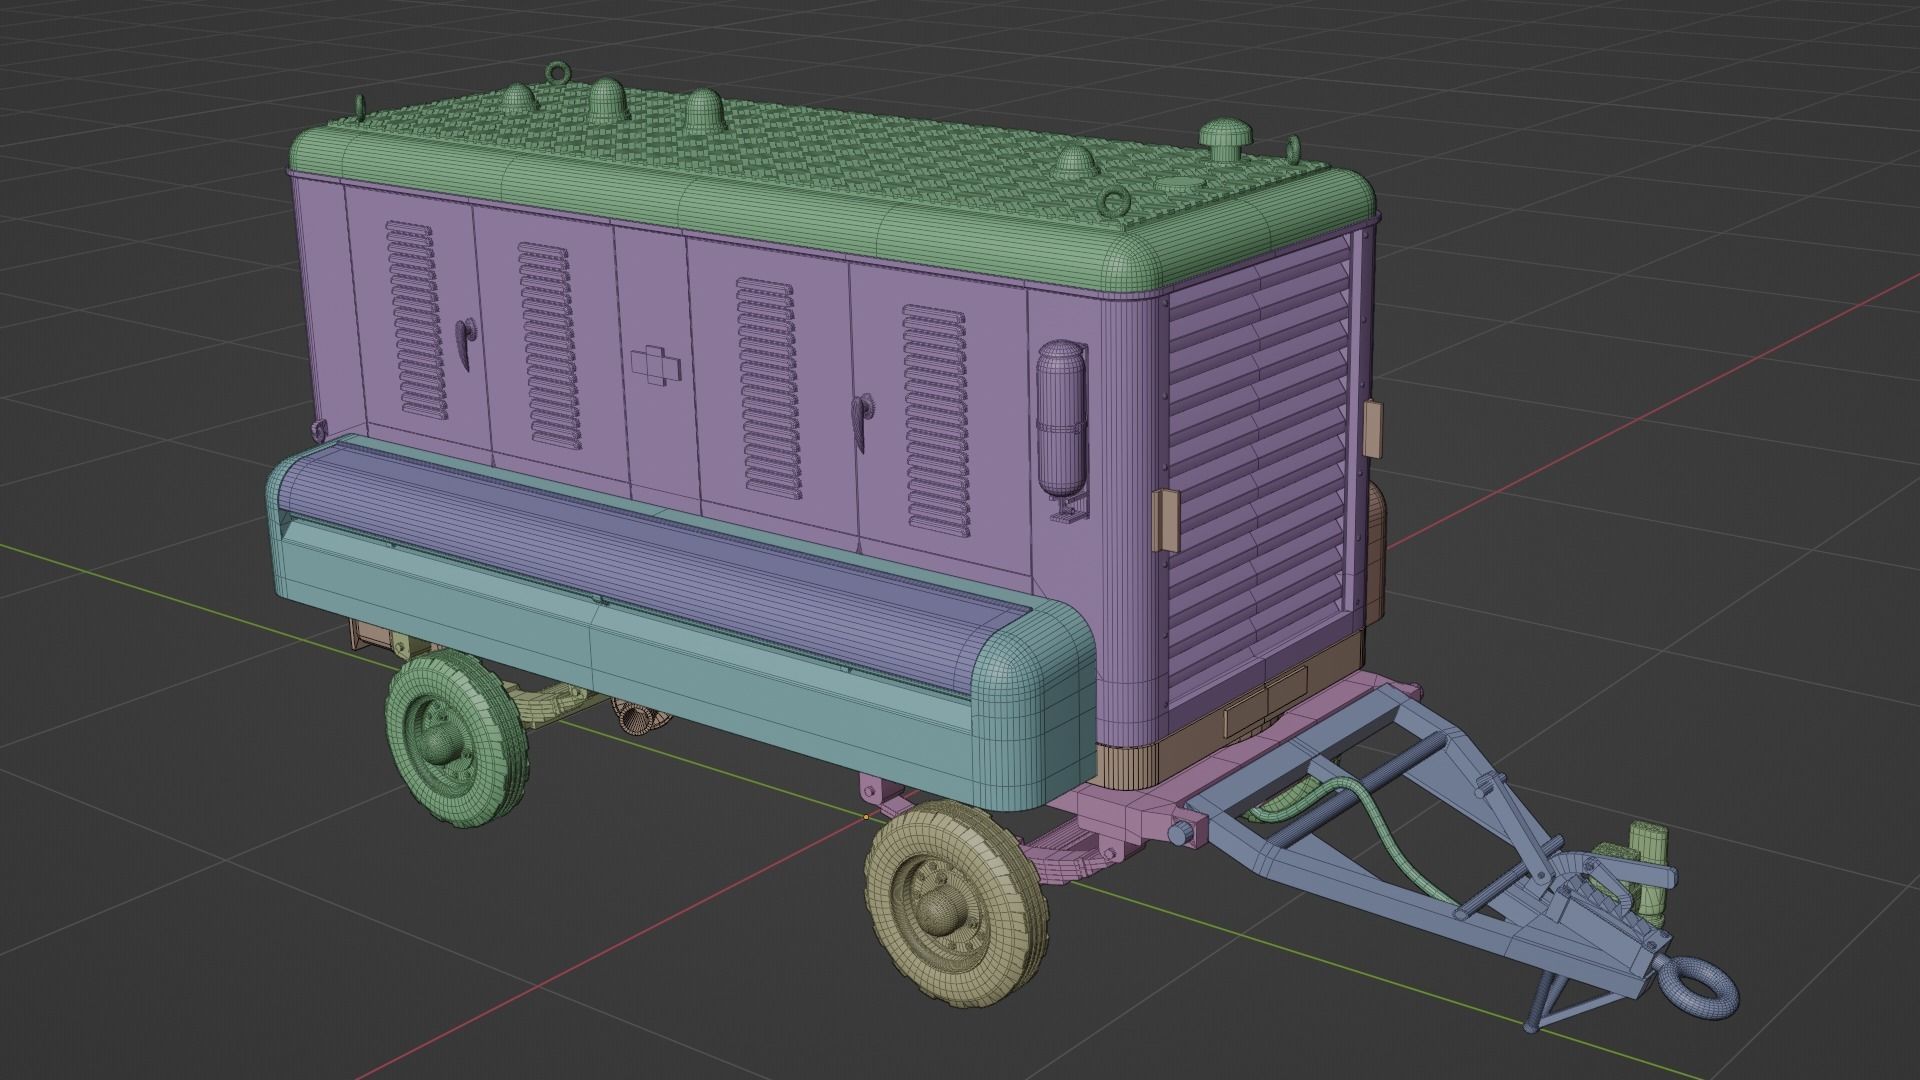Select the fire extinguisher cylinder on the body
1920x1080 pixels.
[x=1062, y=421]
